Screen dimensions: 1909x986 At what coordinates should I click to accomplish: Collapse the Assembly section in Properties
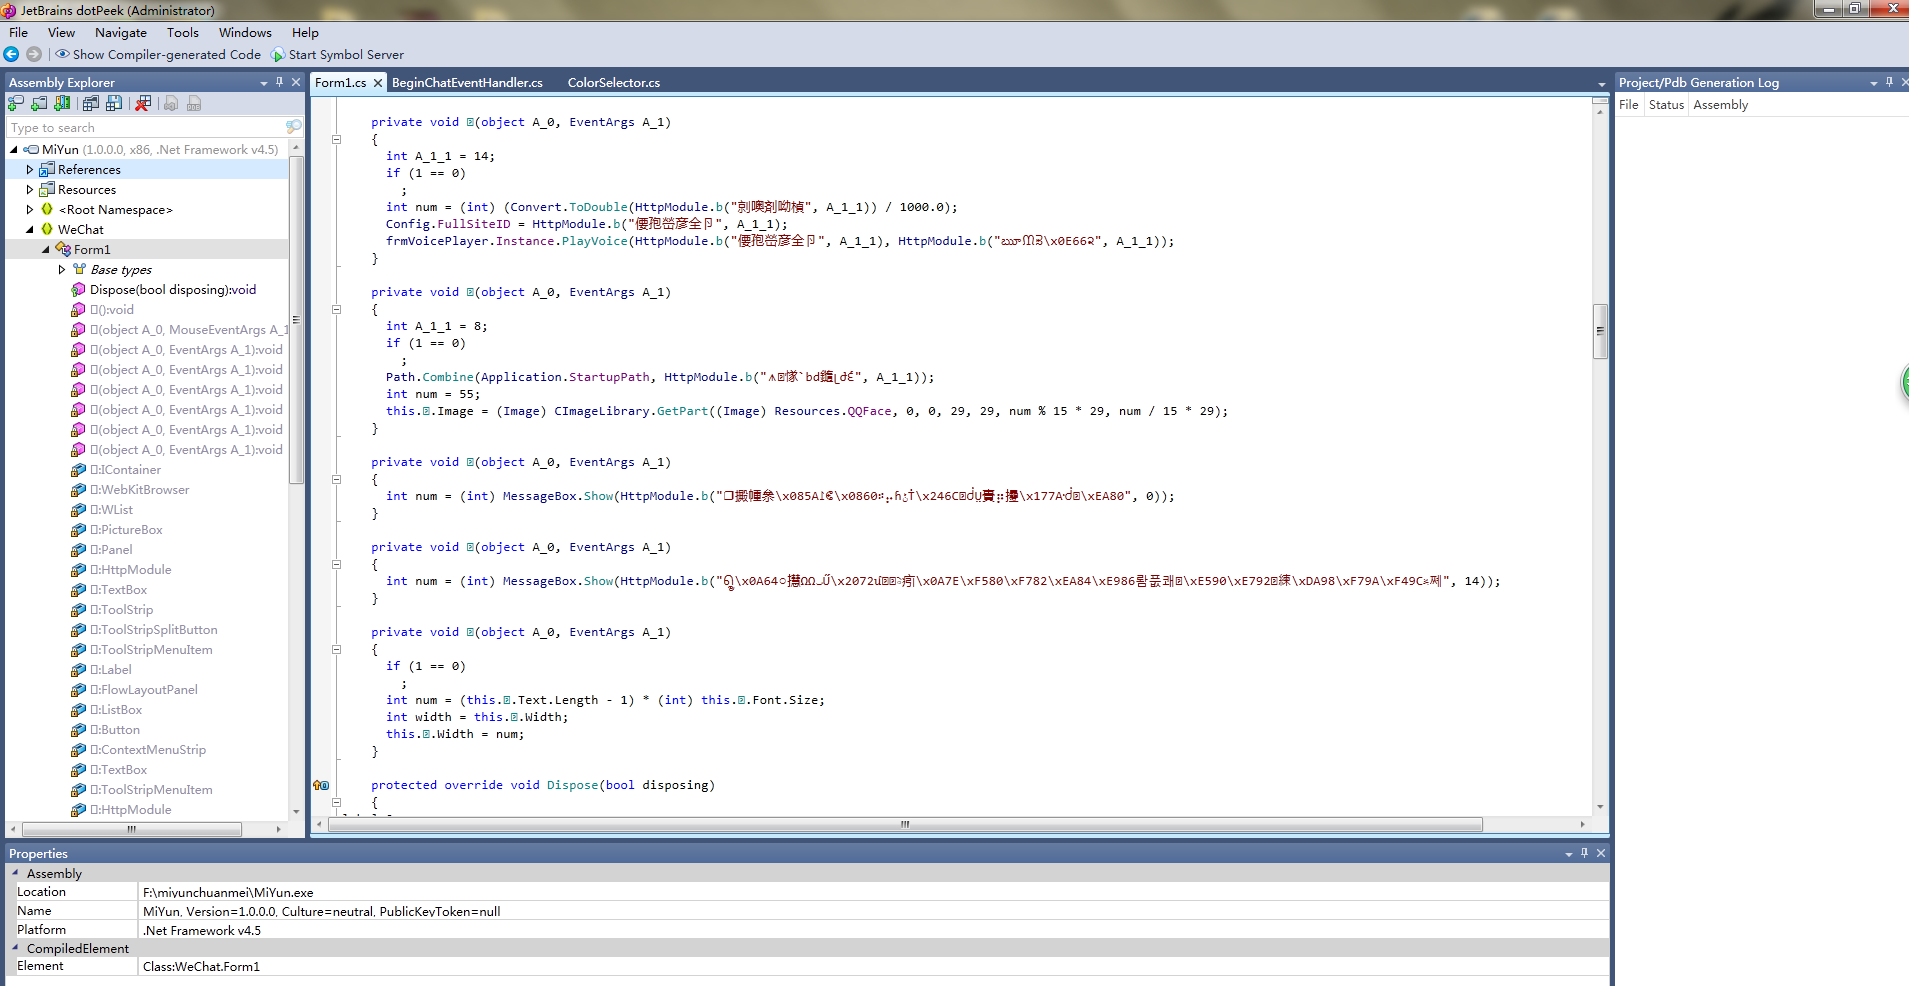[15, 873]
